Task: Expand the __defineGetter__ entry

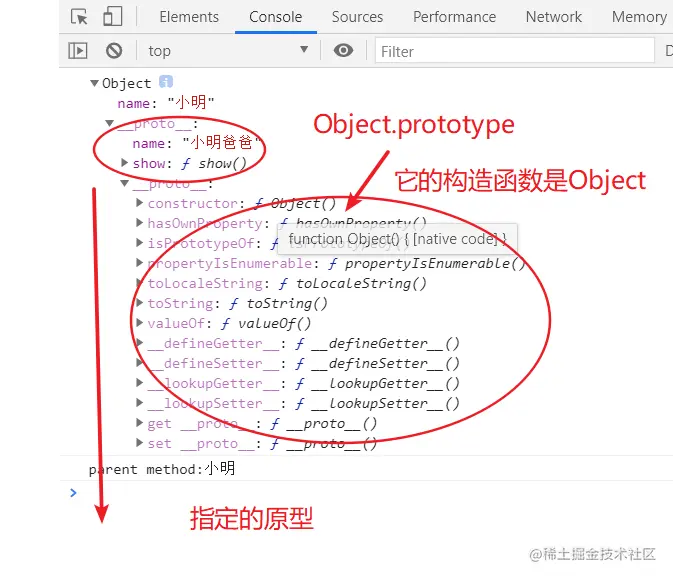Action: click(x=139, y=343)
